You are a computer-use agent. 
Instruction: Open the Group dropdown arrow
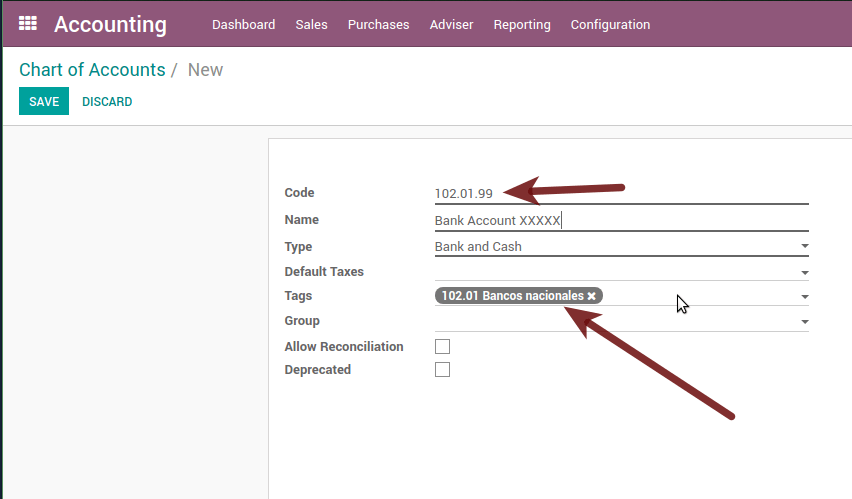click(804, 322)
